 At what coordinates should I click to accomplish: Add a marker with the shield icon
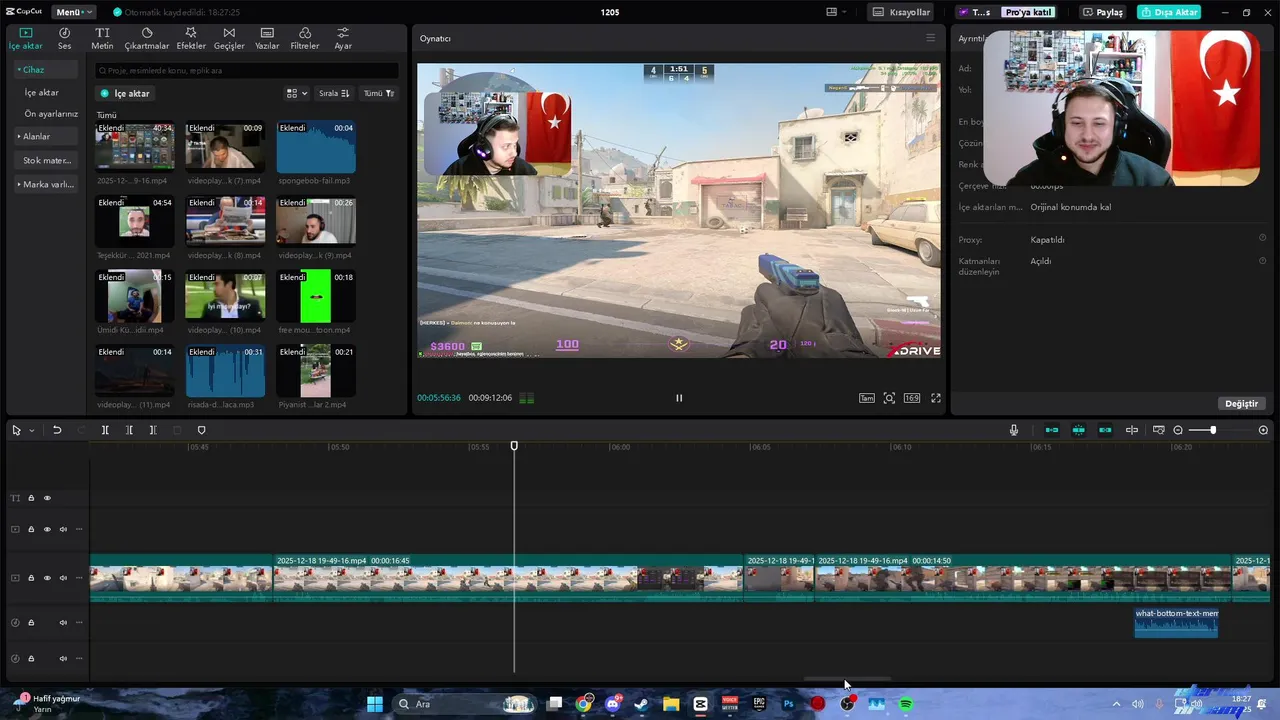tap(201, 430)
